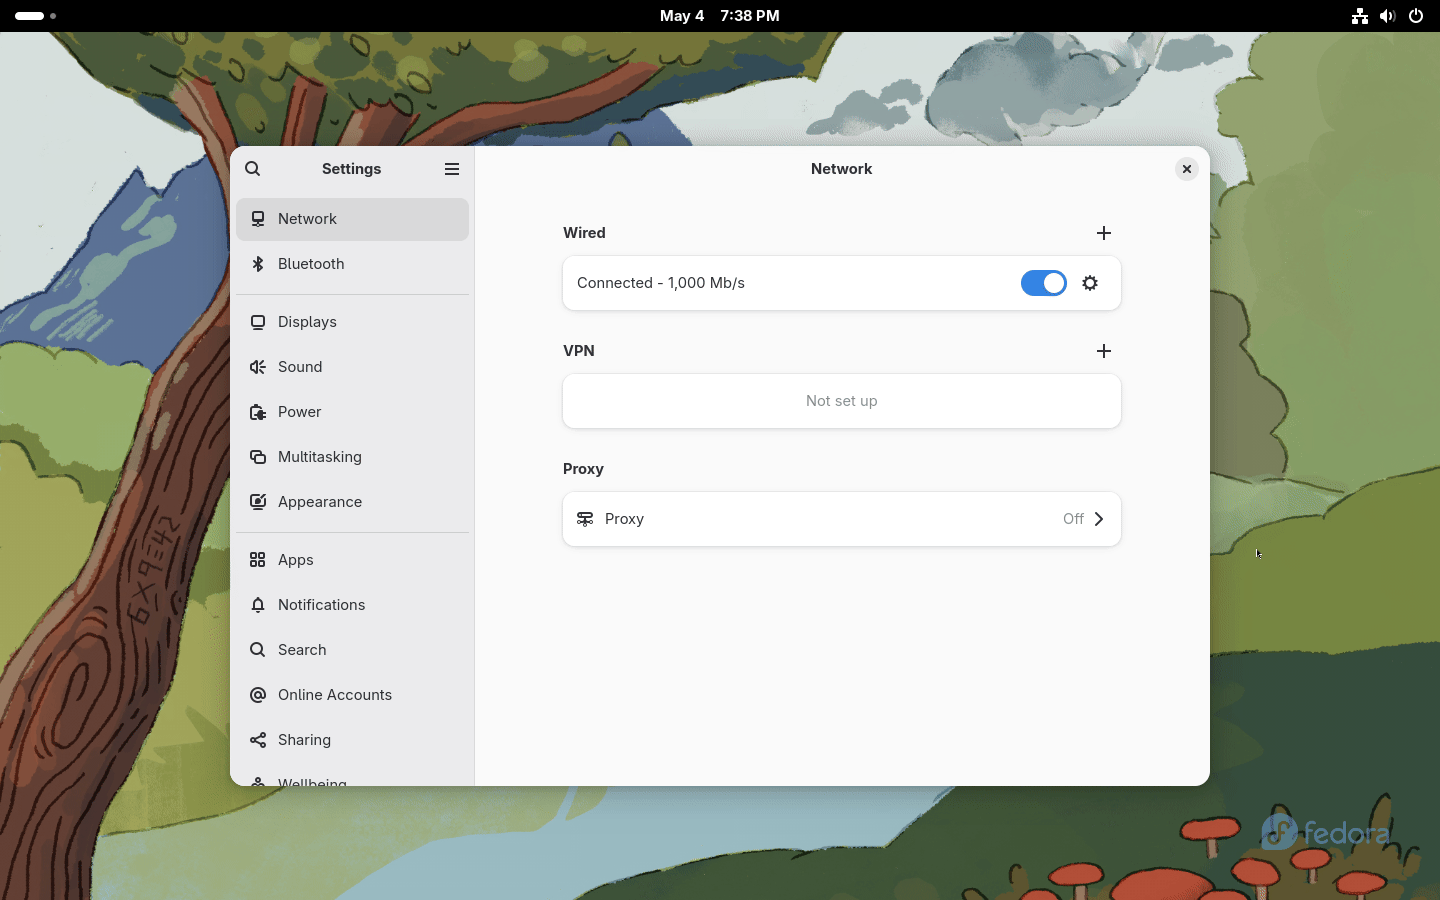Image resolution: width=1440 pixels, height=900 pixels.
Task: Go to Sound settings
Action: click(x=352, y=367)
